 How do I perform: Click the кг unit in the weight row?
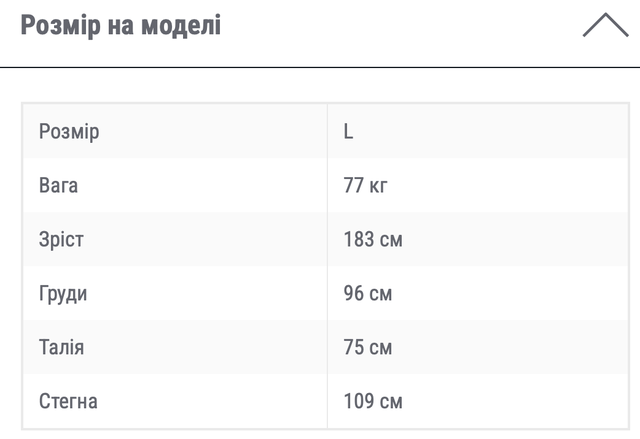[378, 186]
